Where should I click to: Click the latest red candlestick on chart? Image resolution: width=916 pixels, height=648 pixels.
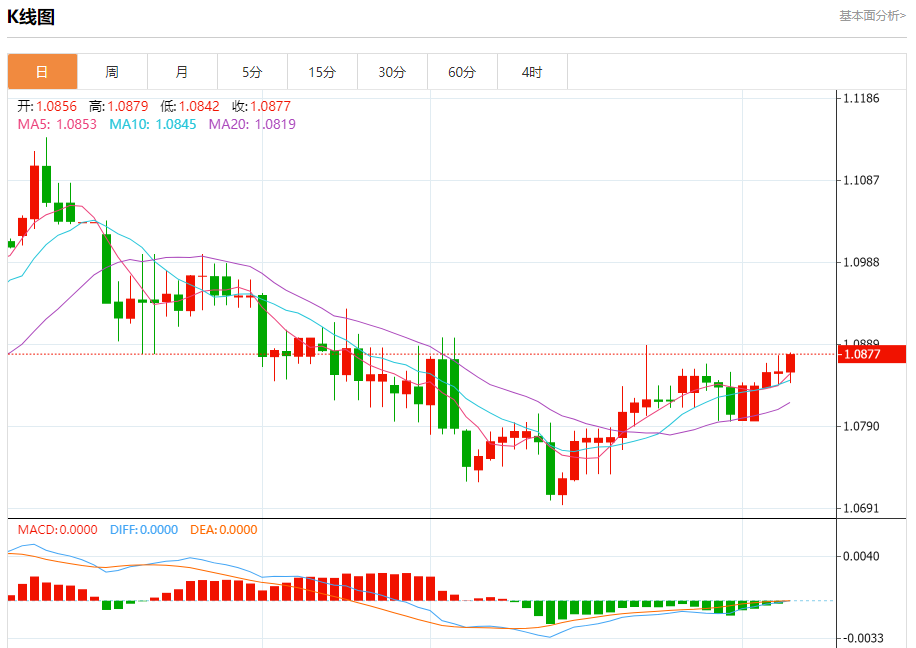(x=790, y=363)
